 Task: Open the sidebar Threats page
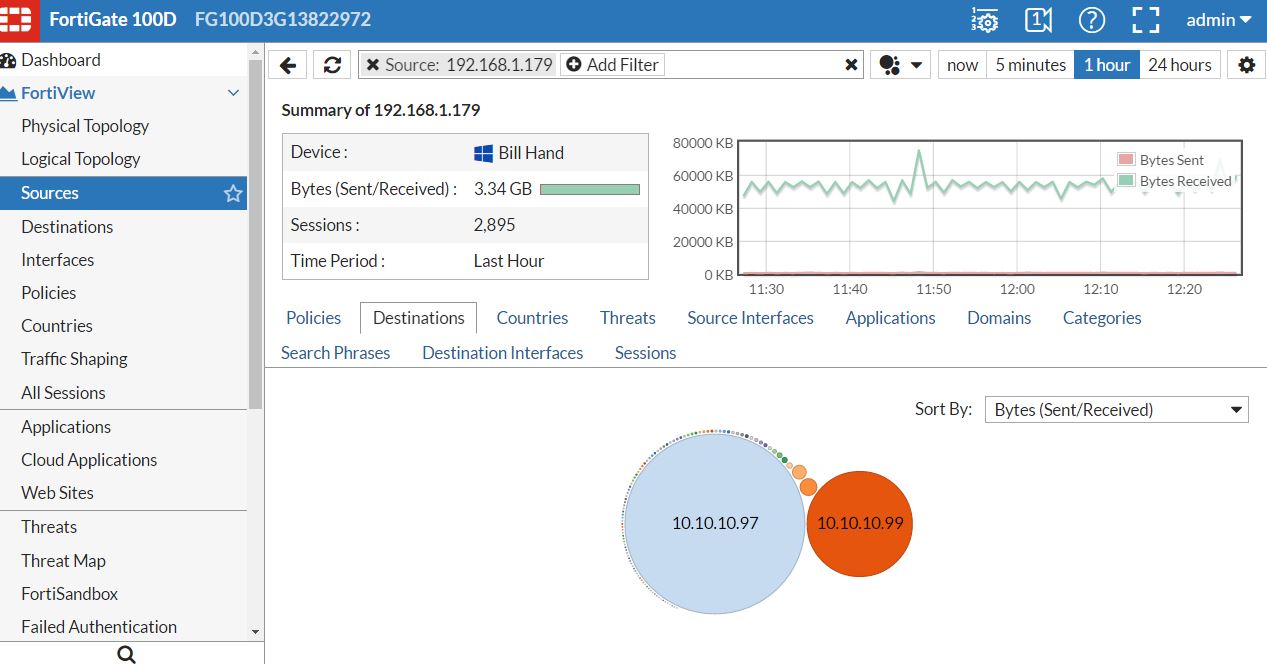coord(49,527)
